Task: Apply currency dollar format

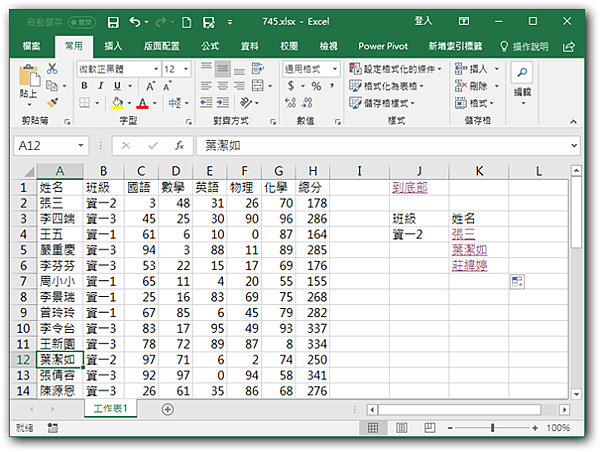Action: click(x=291, y=86)
